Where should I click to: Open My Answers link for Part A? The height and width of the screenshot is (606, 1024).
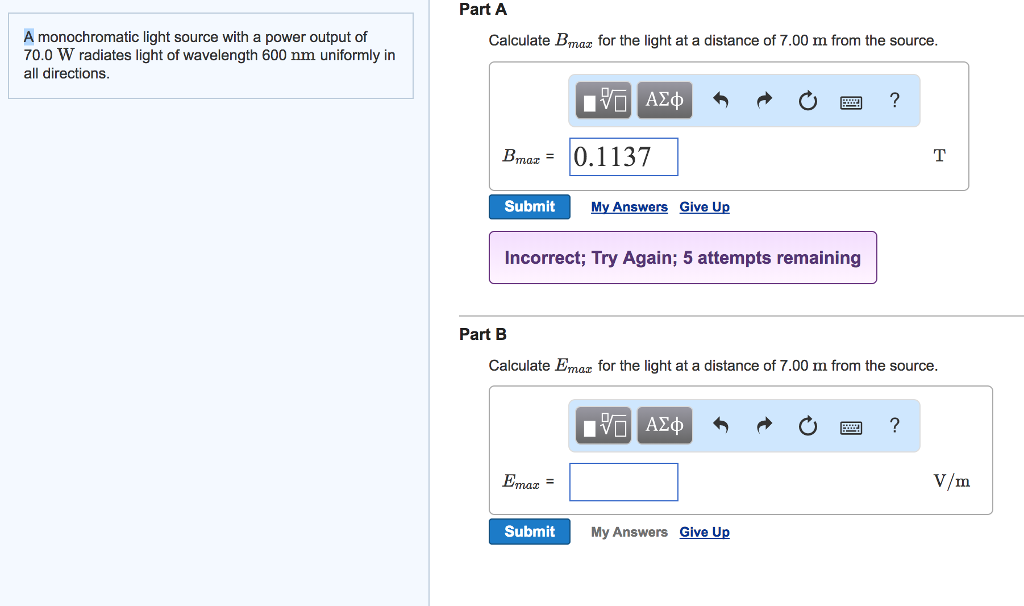[629, 207]
